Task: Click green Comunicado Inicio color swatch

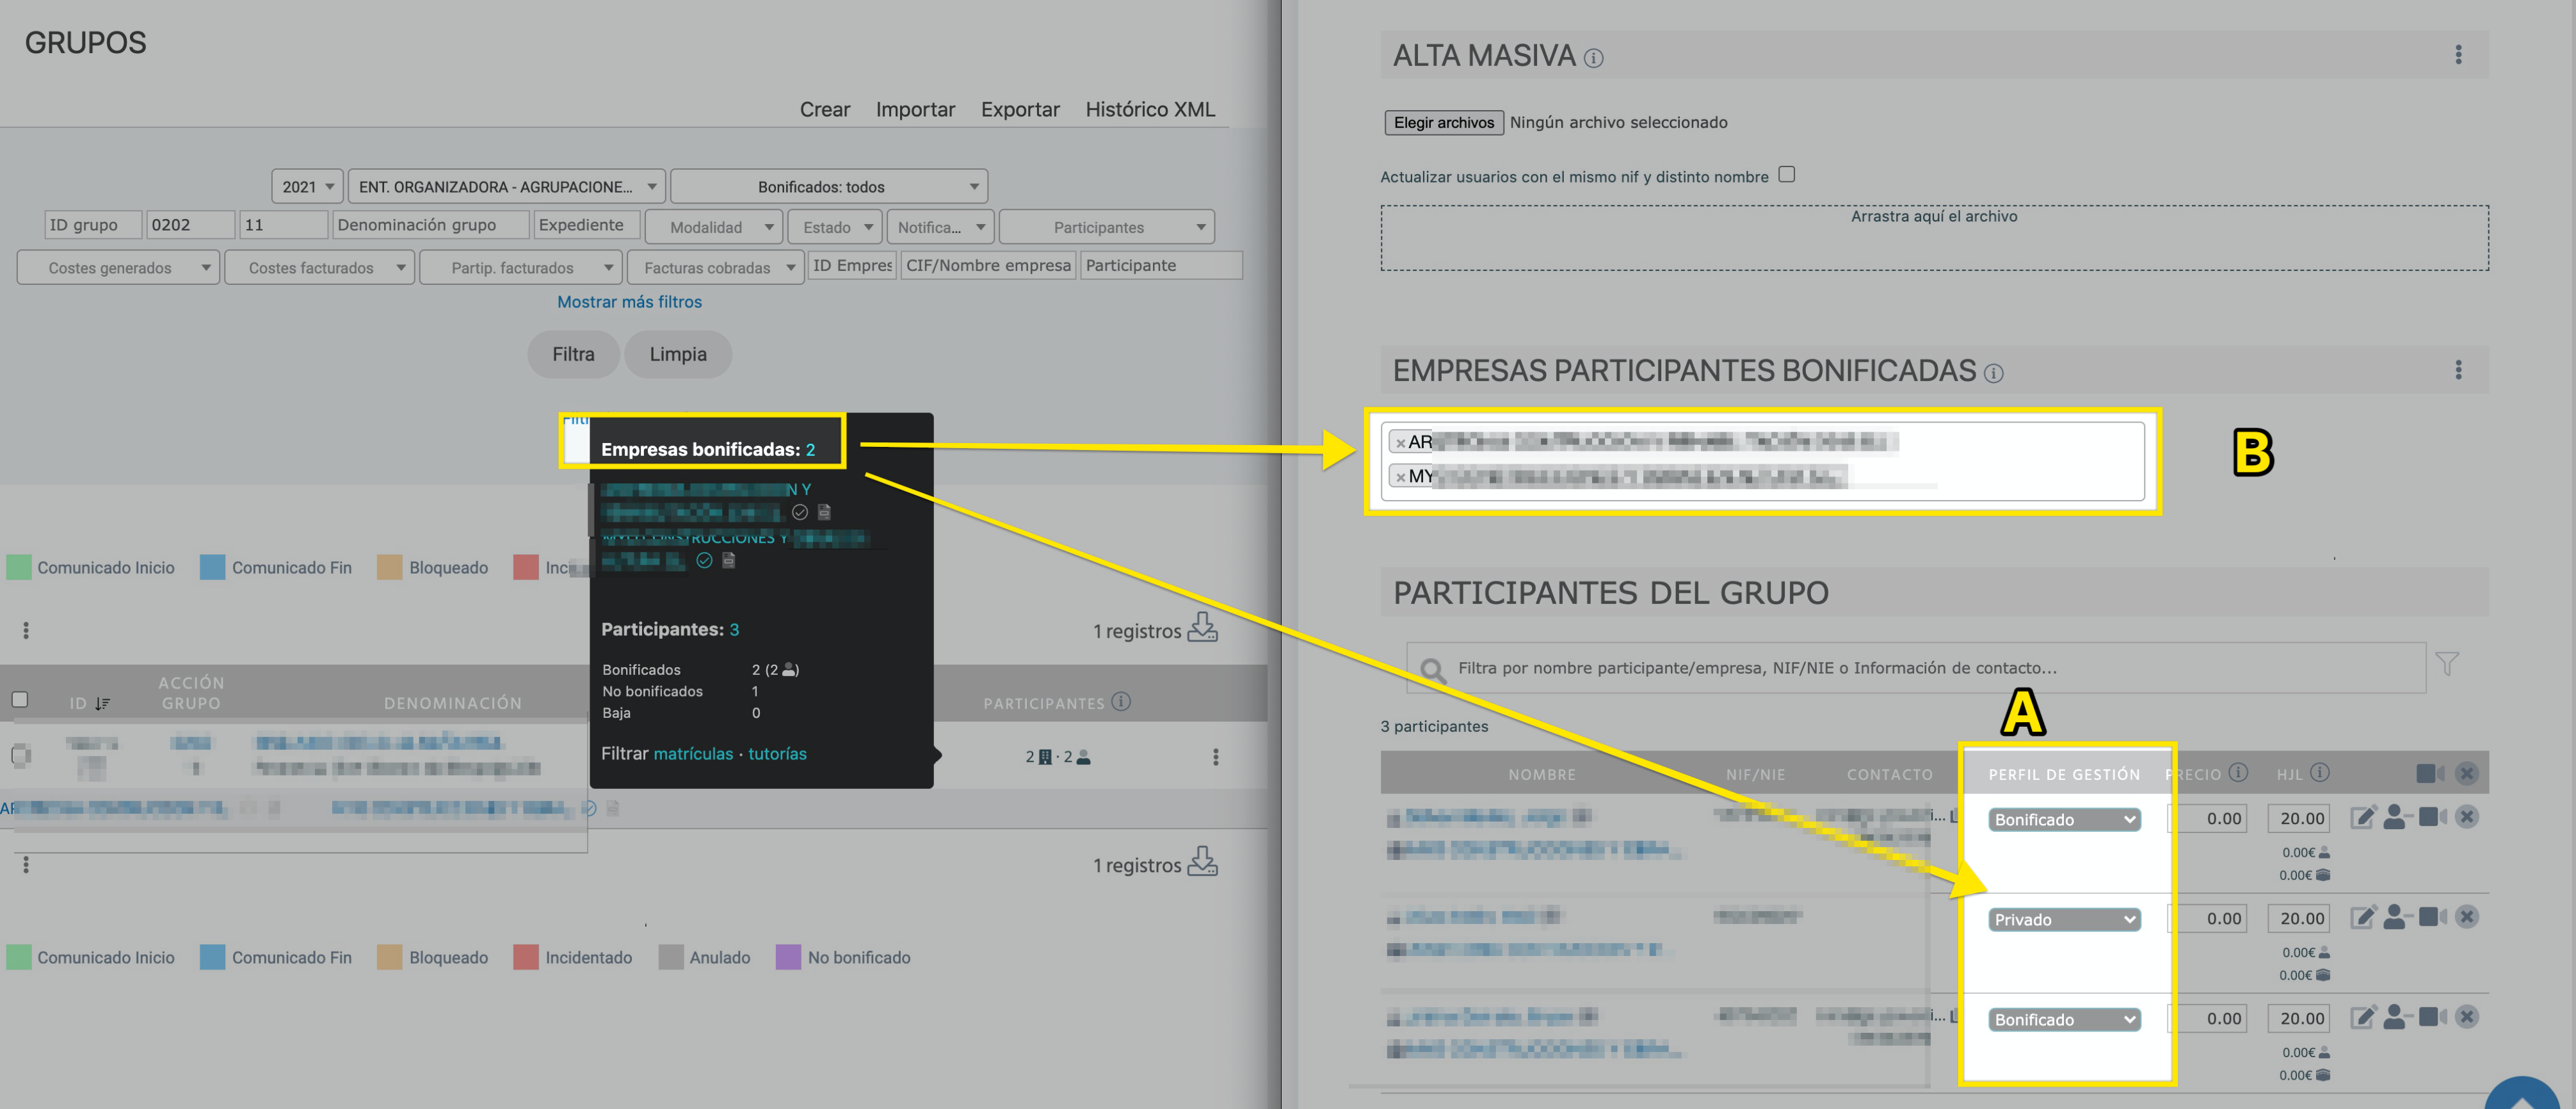Action: (19, 567)
